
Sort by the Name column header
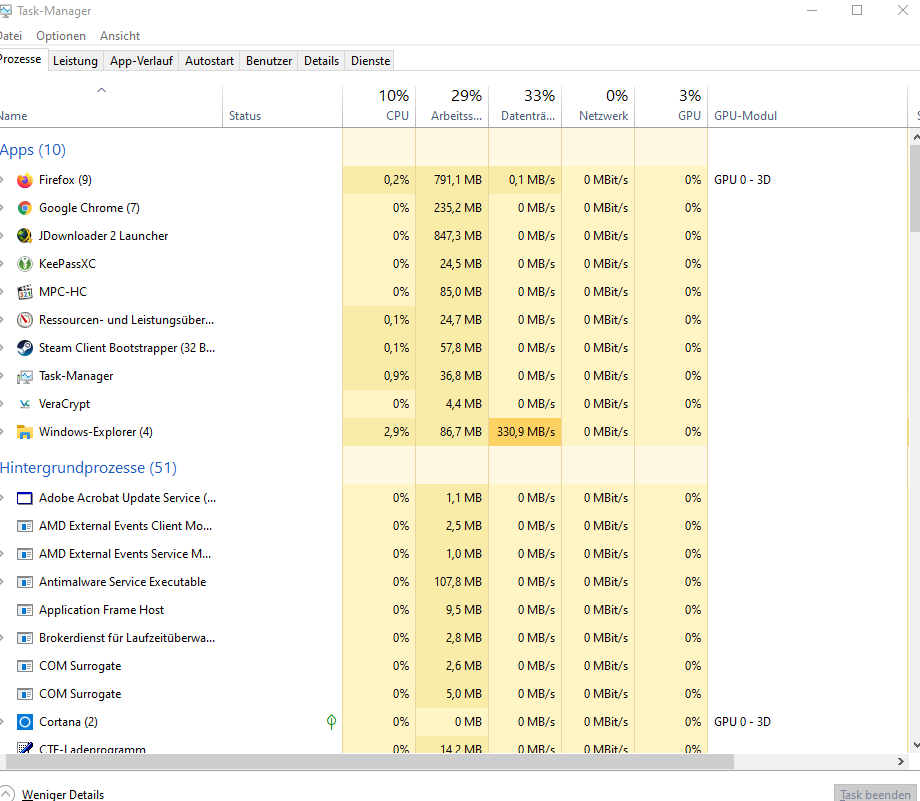tap(110, 106)
